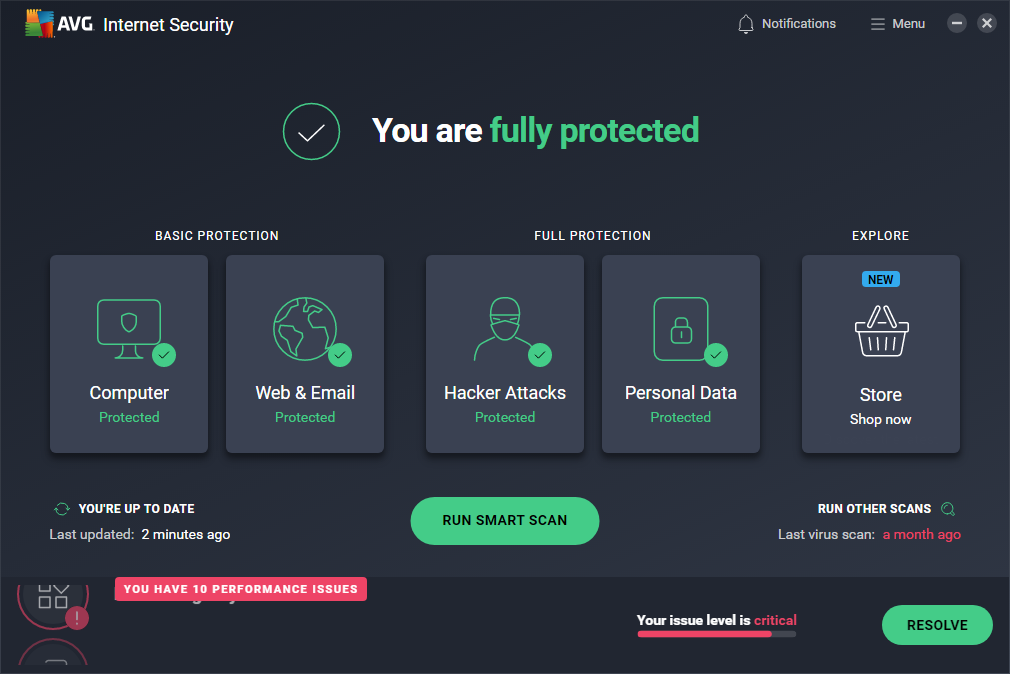Click the Store shopping basket icon
This screenshot has width=1010, height=674.
tap(880, 332)
